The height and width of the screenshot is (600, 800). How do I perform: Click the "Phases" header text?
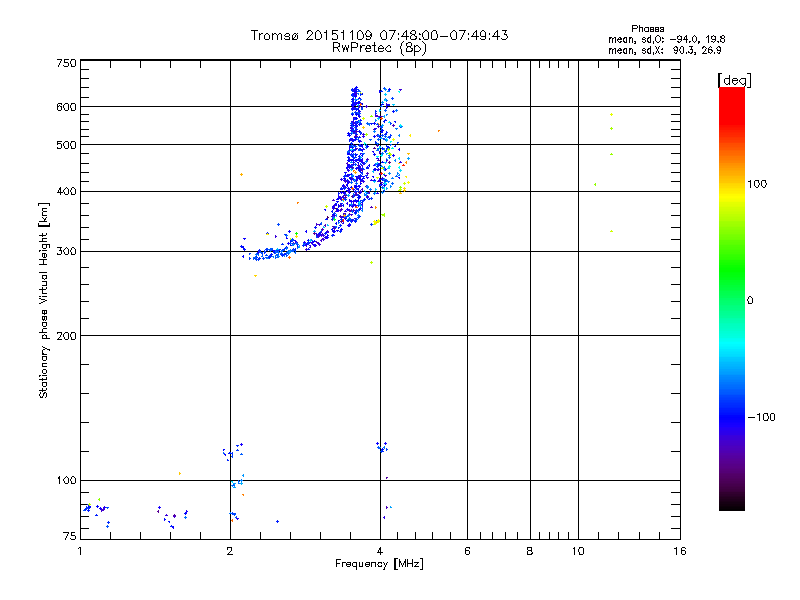647,29
